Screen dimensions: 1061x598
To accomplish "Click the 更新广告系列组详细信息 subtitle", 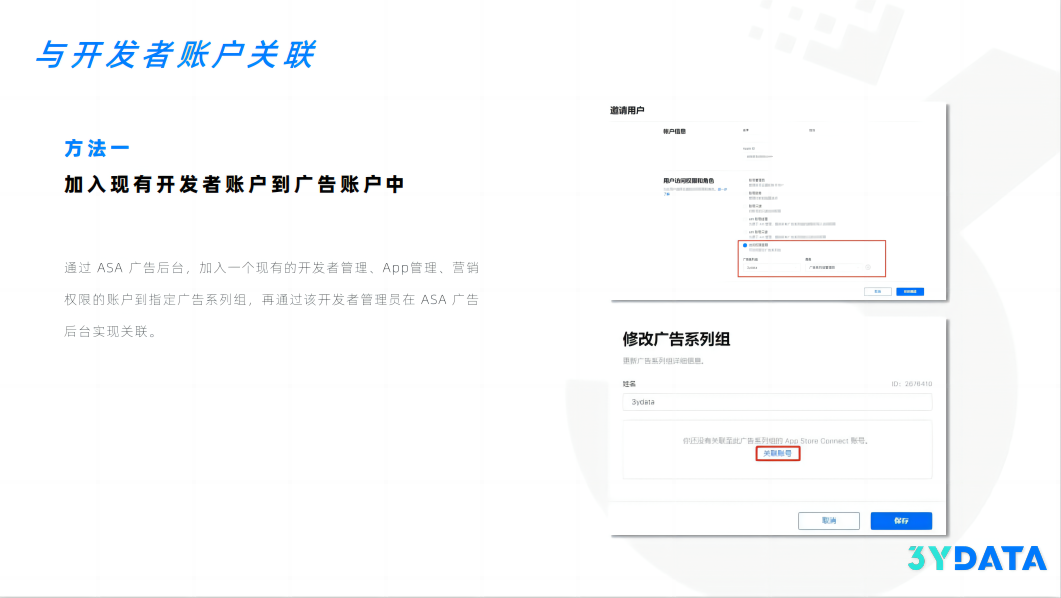I will click(x=664, y=361).
